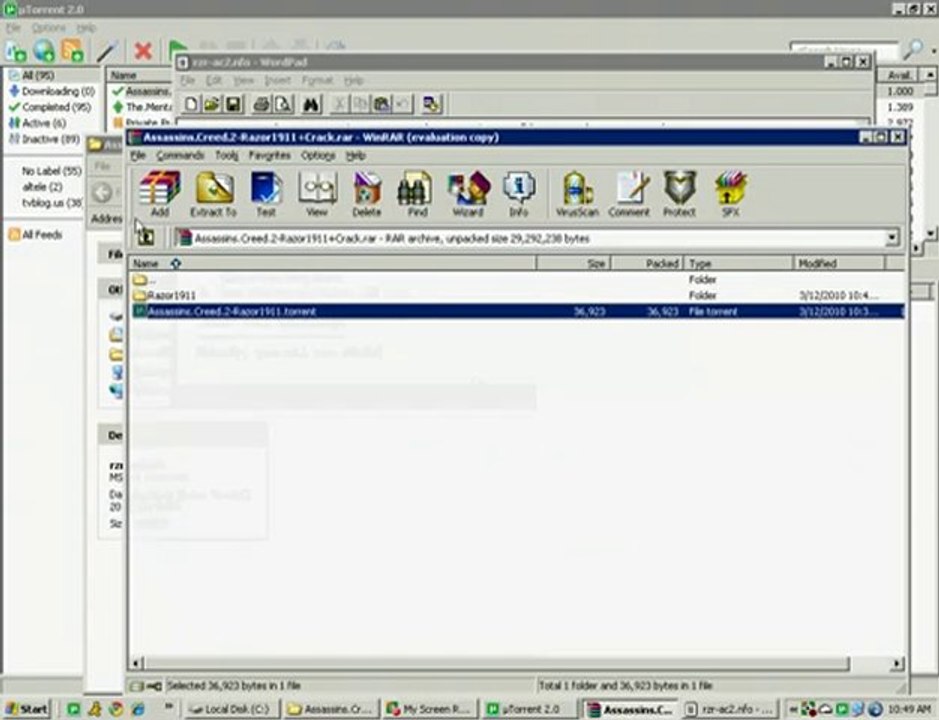This screenshot has width=939, height=720.
Task: Go up one level in WinRAR archive
Action: pos(145,238)
